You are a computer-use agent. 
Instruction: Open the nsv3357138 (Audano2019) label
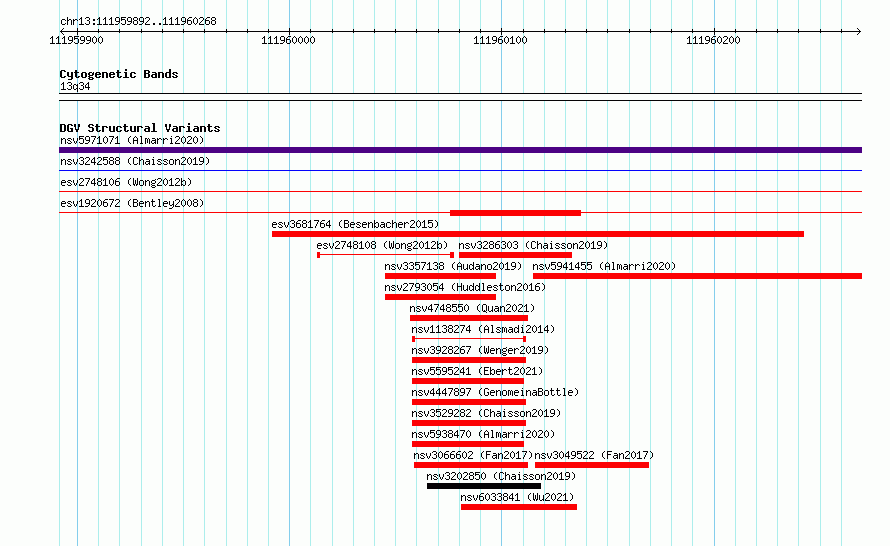(453, 266)
